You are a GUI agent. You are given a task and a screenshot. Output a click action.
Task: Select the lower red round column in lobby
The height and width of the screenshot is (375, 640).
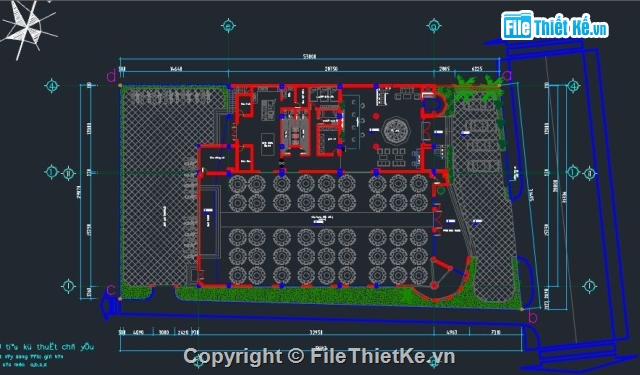pyautogui.click(x=376, y=146)
